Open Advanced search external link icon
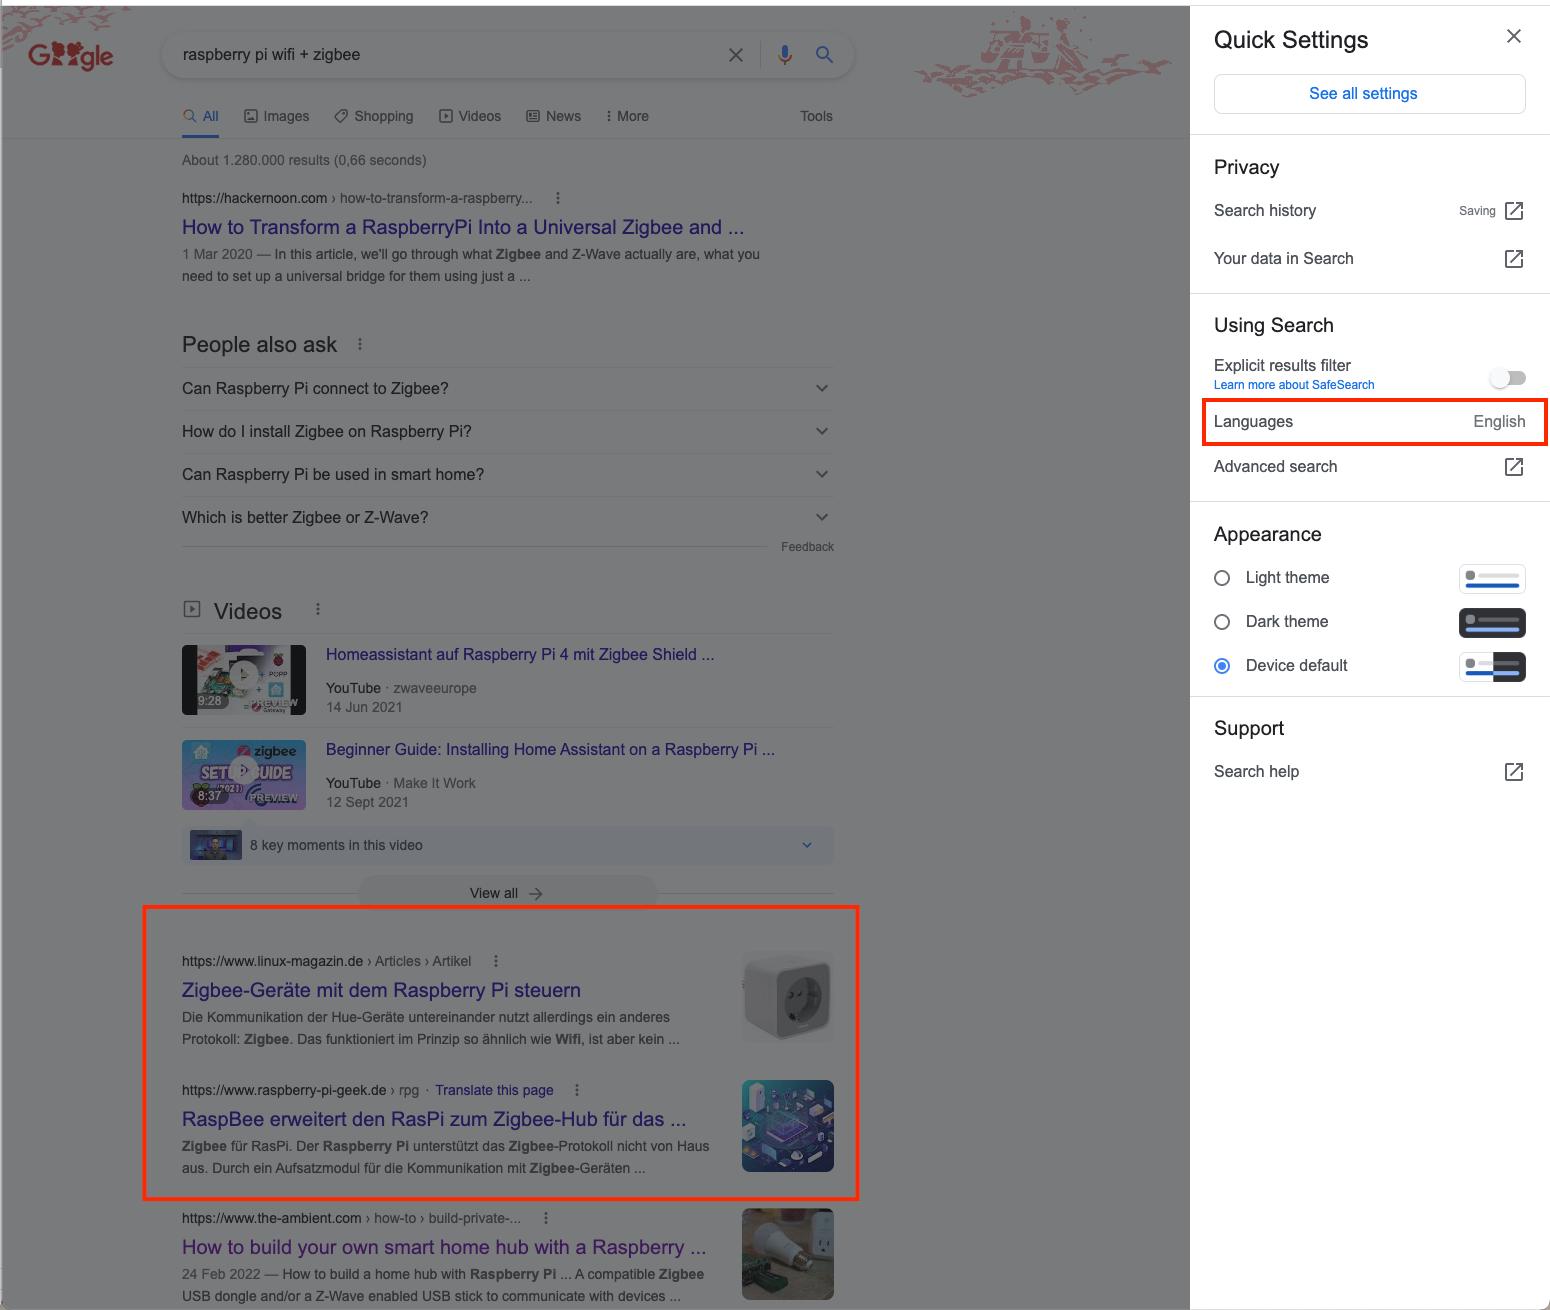The width and height of the screenshot is (1550, 1310). (x=1514, y=467)
